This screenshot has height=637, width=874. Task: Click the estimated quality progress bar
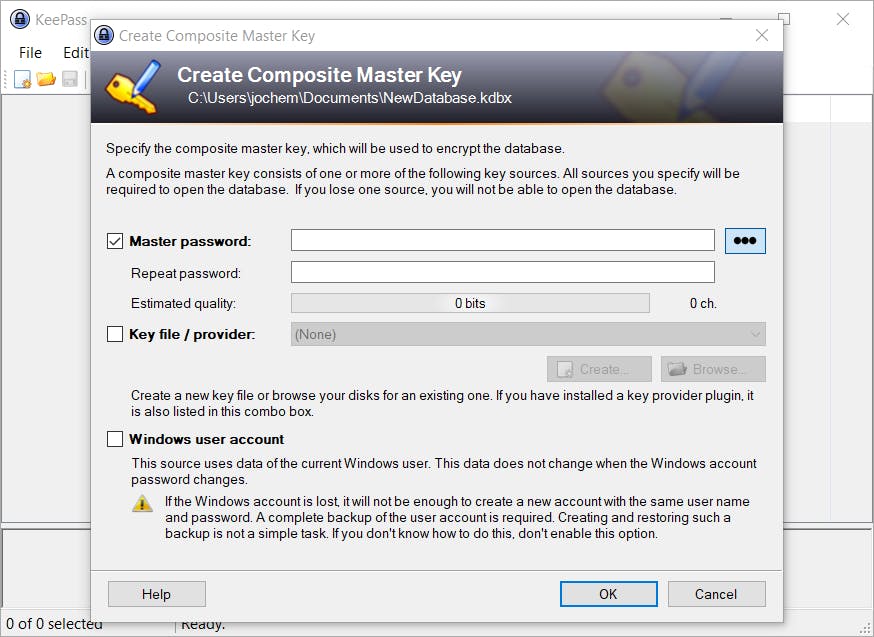coord(470,303)
